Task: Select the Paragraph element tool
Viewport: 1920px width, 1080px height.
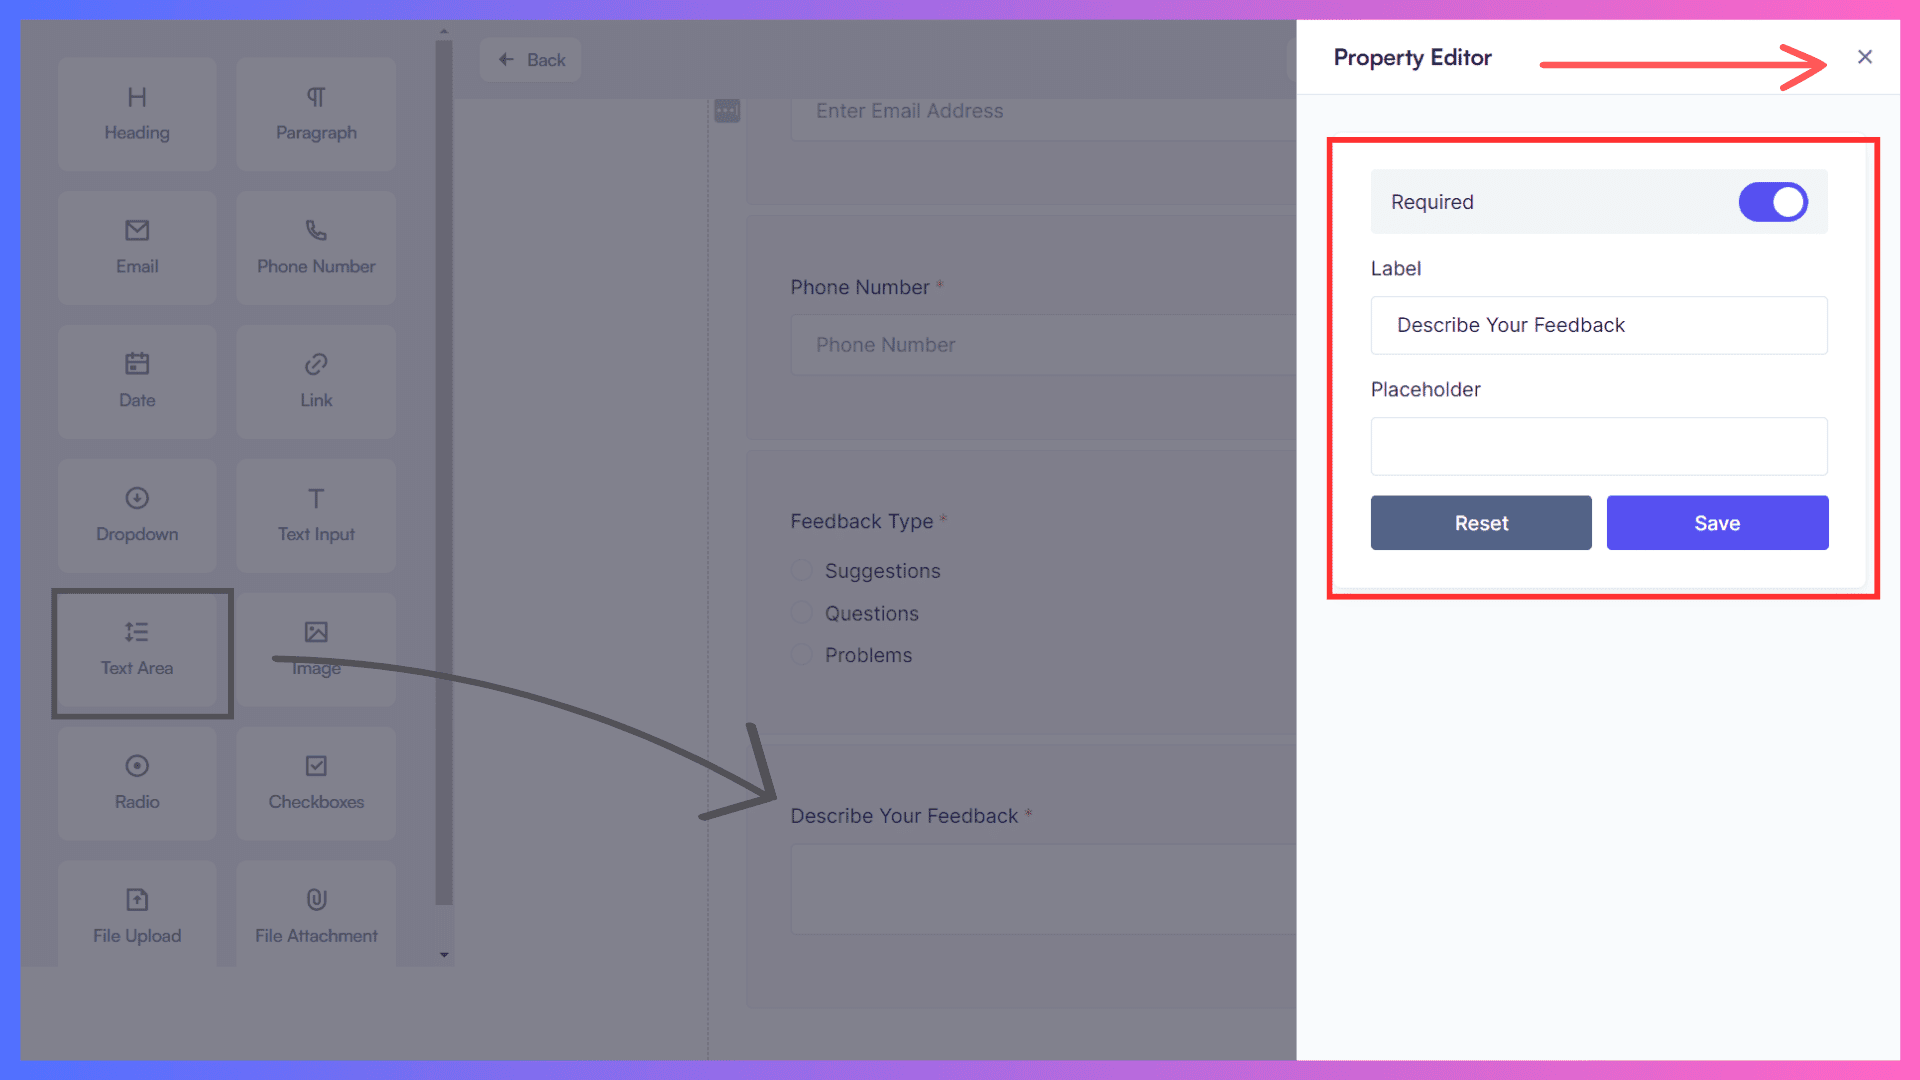Action: 314,112
